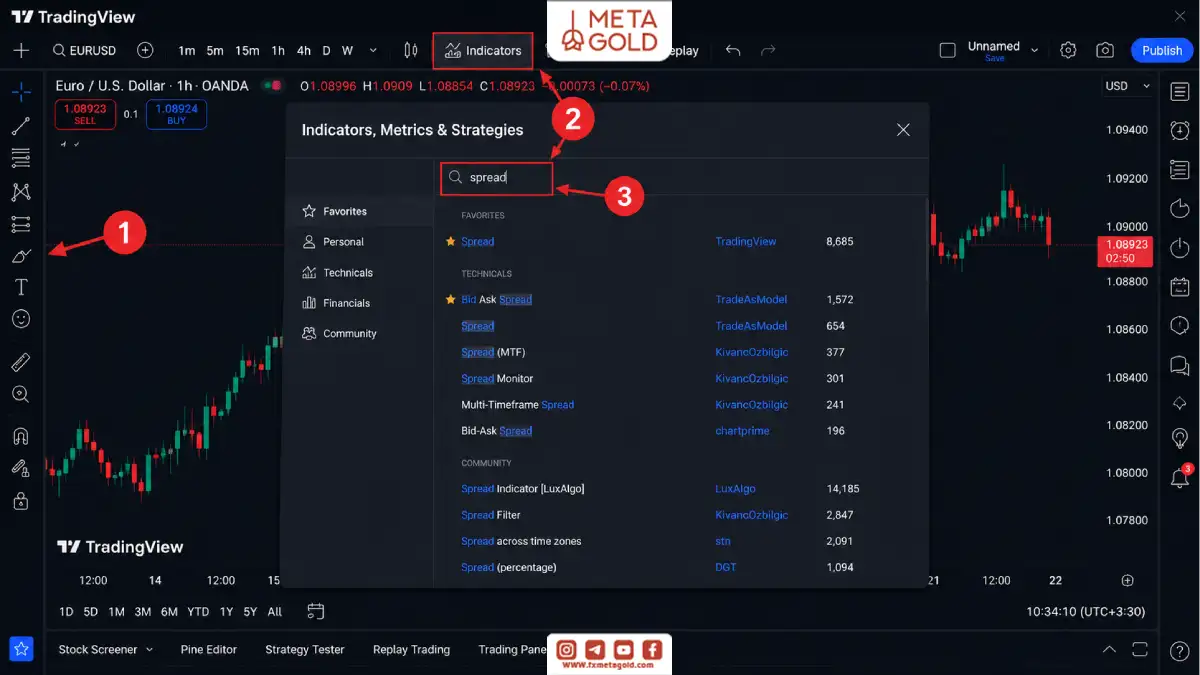
Task: Open the watchlist panel
Action: pos(1179,92)
